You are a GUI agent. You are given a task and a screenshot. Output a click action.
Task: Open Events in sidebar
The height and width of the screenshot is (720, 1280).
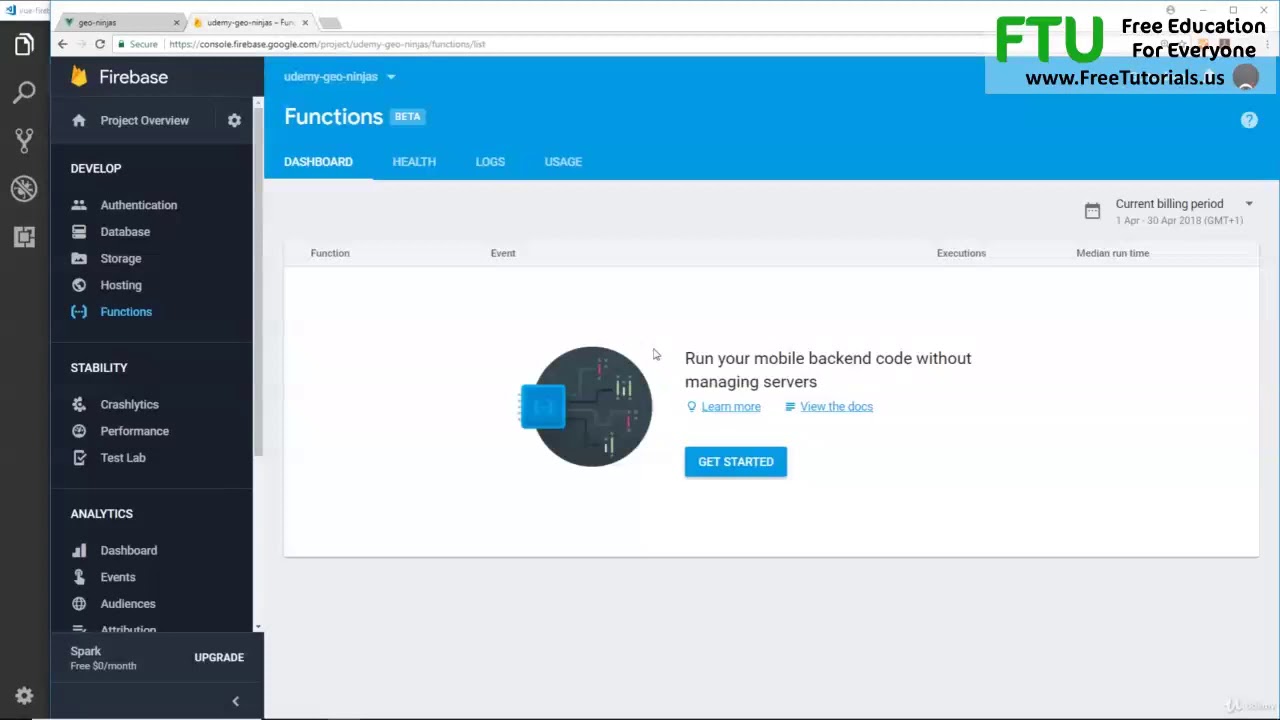[118, 577]
